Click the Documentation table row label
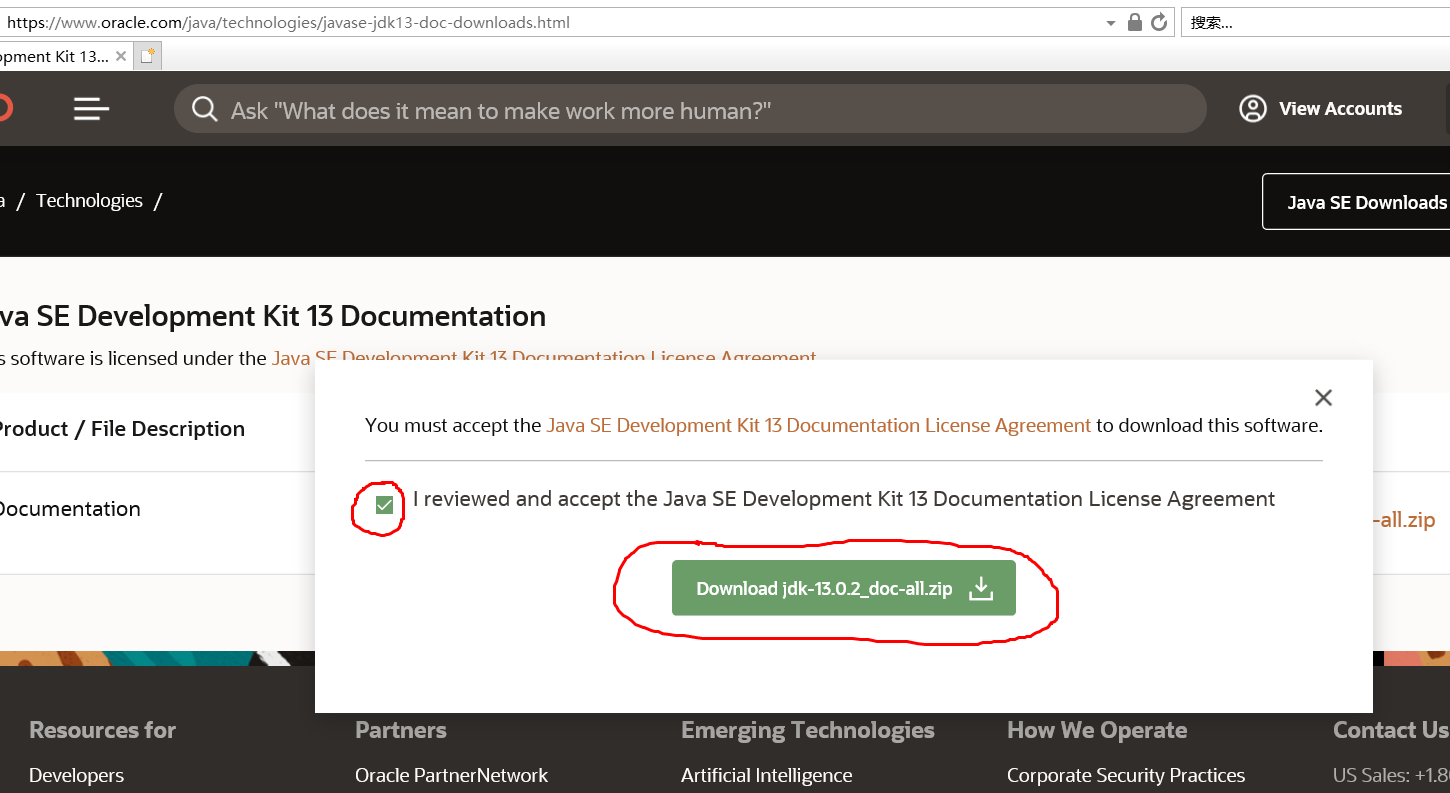The height and width of the screenshot is (793, 1450). [x=69, y=509]
